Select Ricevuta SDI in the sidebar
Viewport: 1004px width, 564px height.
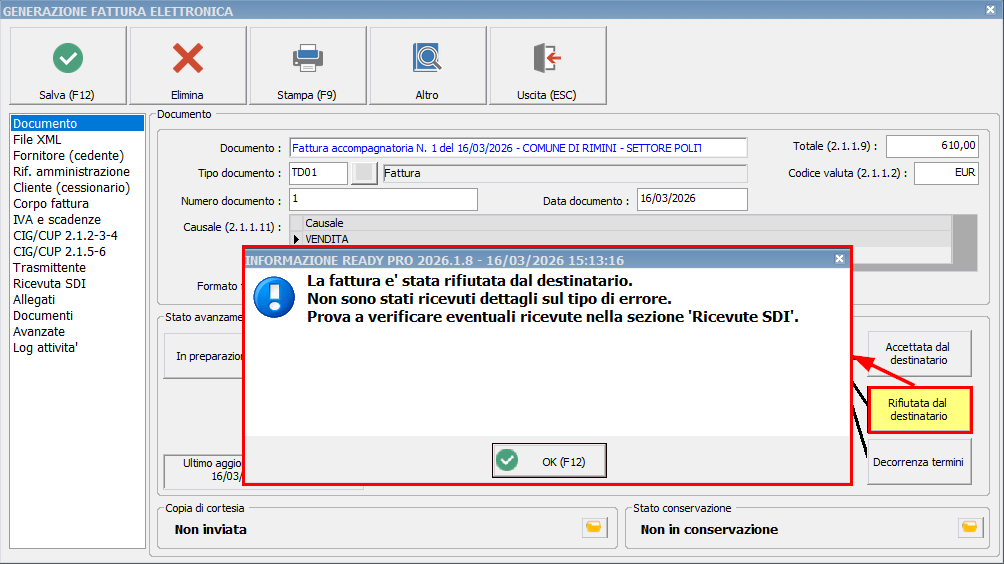pos(49,283)
